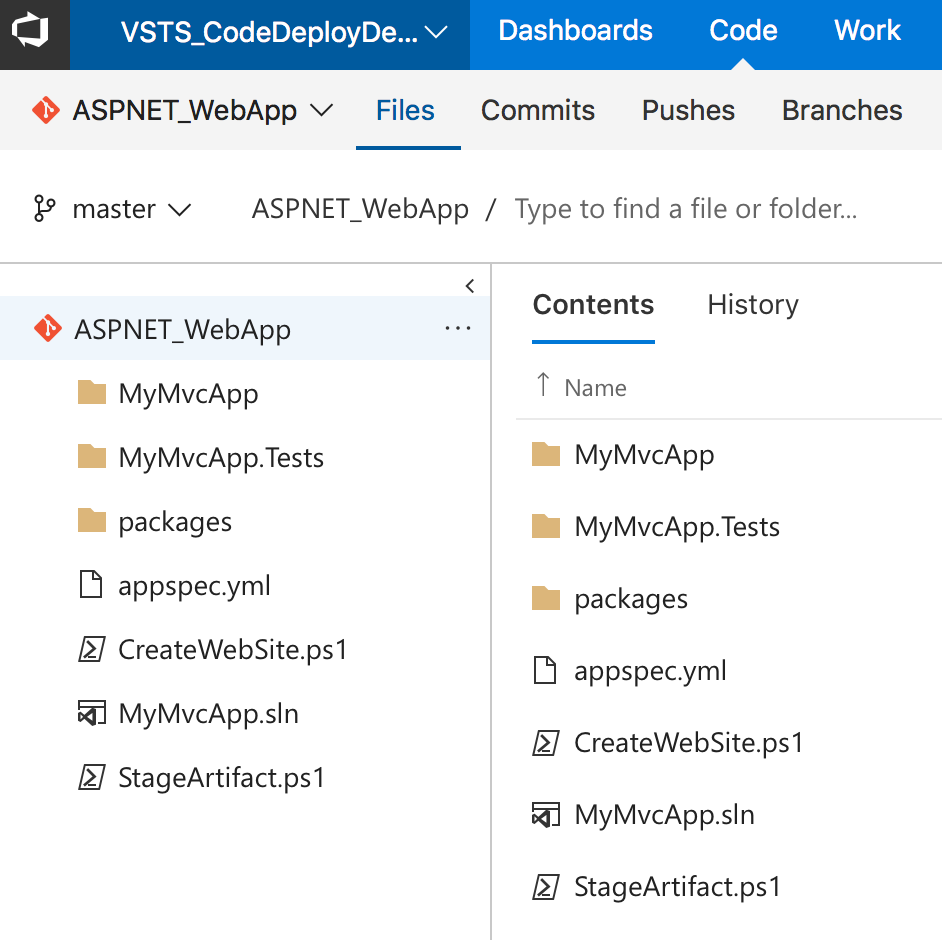Open CreateWebSite.ps1 in Contents list
The height and width of the screenshot is (940, 942).
(689, 744)
